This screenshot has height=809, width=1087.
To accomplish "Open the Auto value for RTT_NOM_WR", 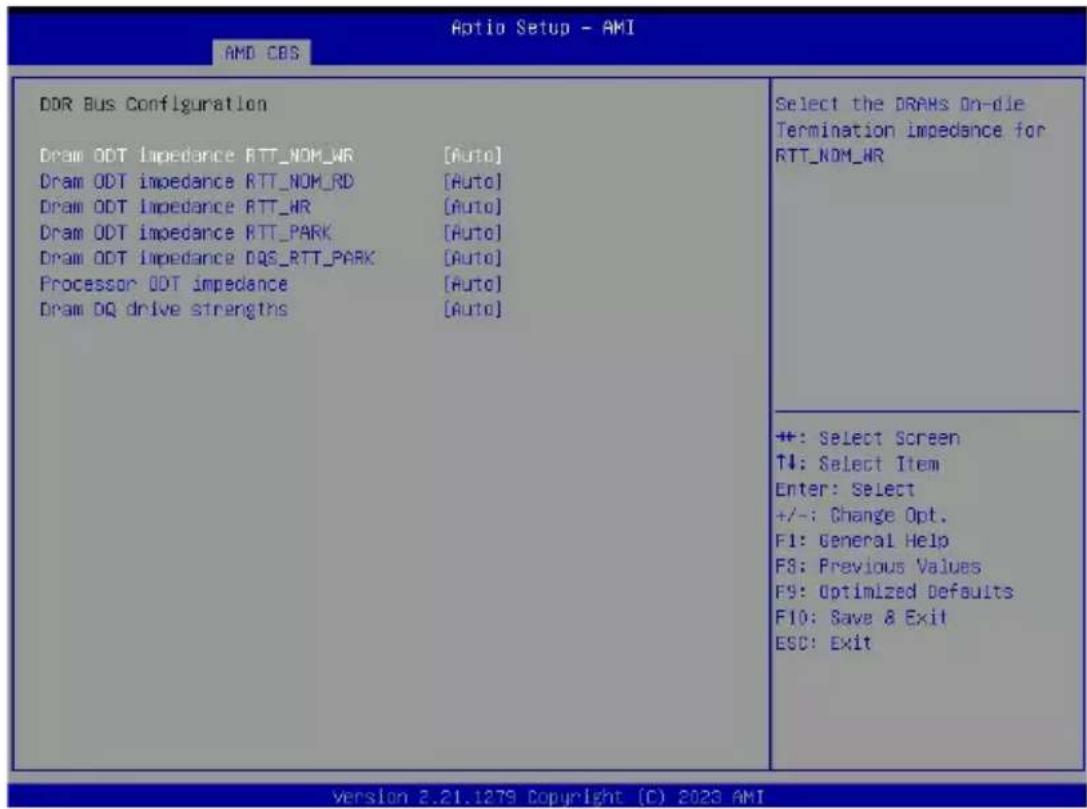I will [x=472, y=155].
